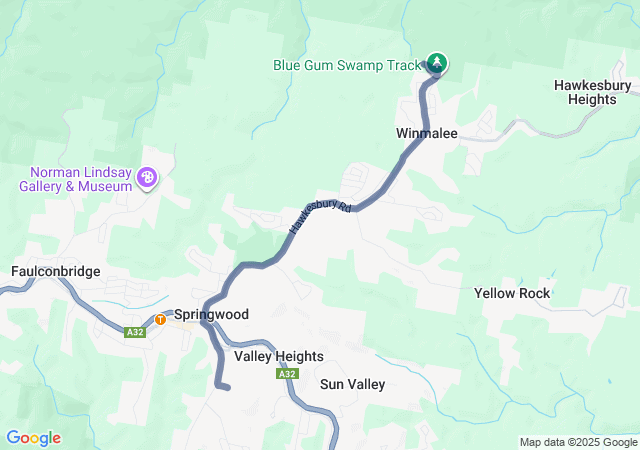Click the Blue Gum Swamp Track tree pin
Image resolution: width=640 pixels, height=450 pixels.
pyautogui.click(x=437, y=63)
